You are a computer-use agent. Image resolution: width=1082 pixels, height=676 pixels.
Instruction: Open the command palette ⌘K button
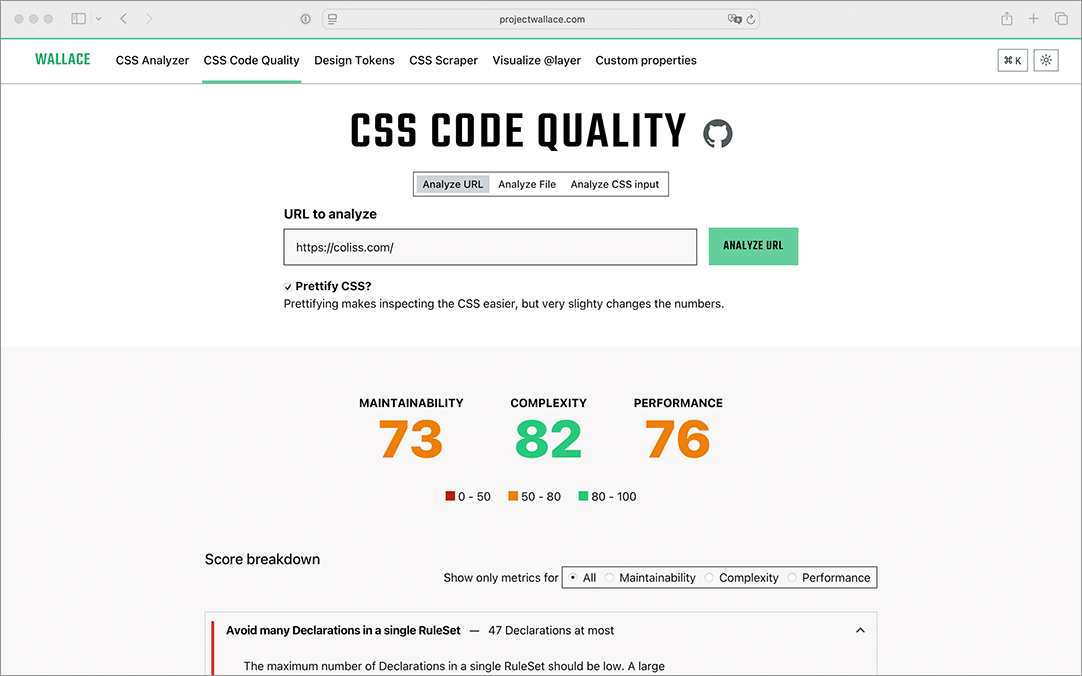tap(1012, 61)
